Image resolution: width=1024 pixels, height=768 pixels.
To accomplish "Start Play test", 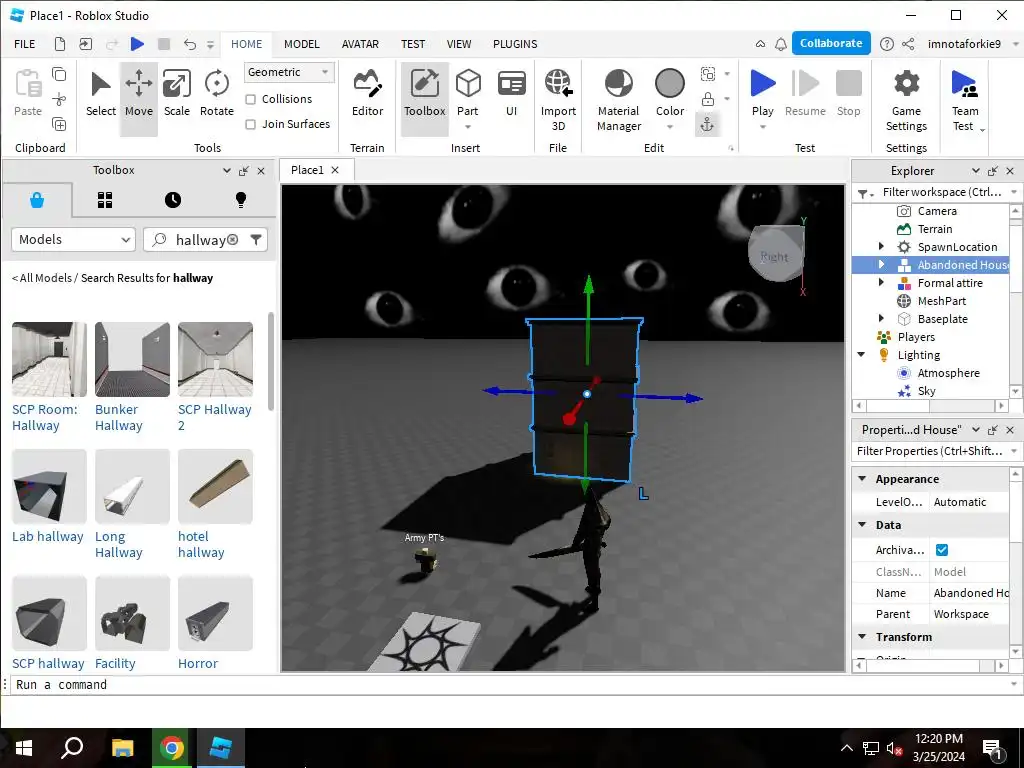I will [x=762, y=91].
